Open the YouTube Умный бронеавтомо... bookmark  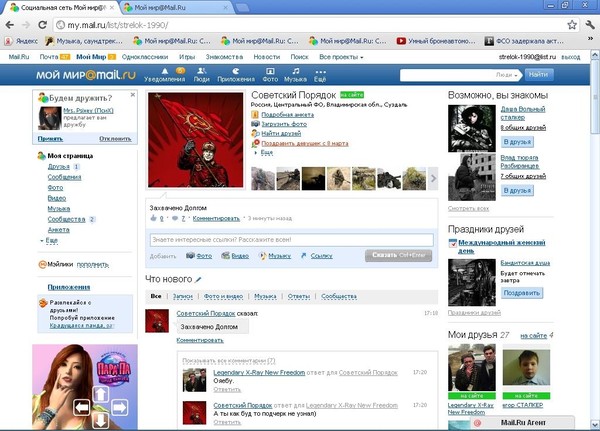pos(436,41)
